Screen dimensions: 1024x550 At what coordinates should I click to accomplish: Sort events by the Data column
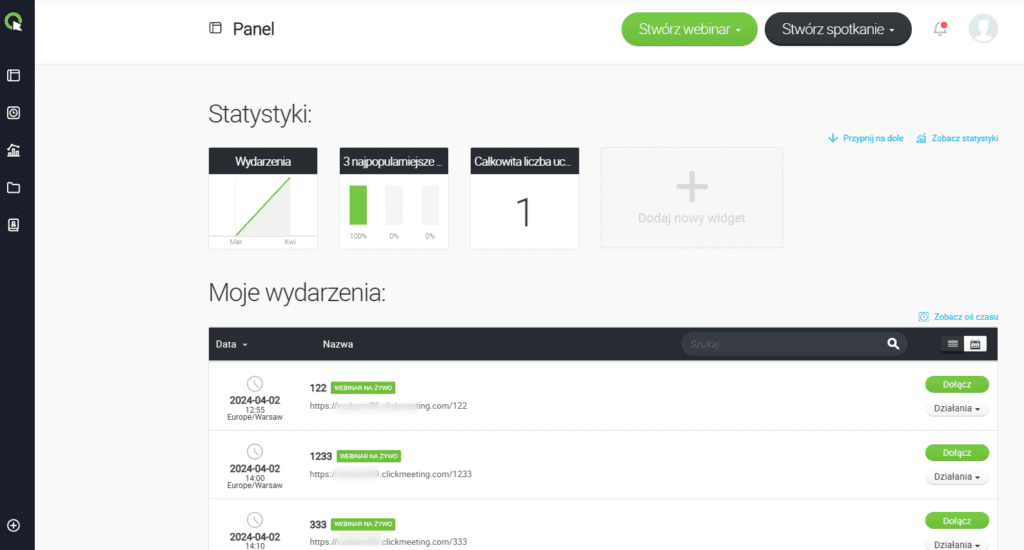click(x=231, y=344)
